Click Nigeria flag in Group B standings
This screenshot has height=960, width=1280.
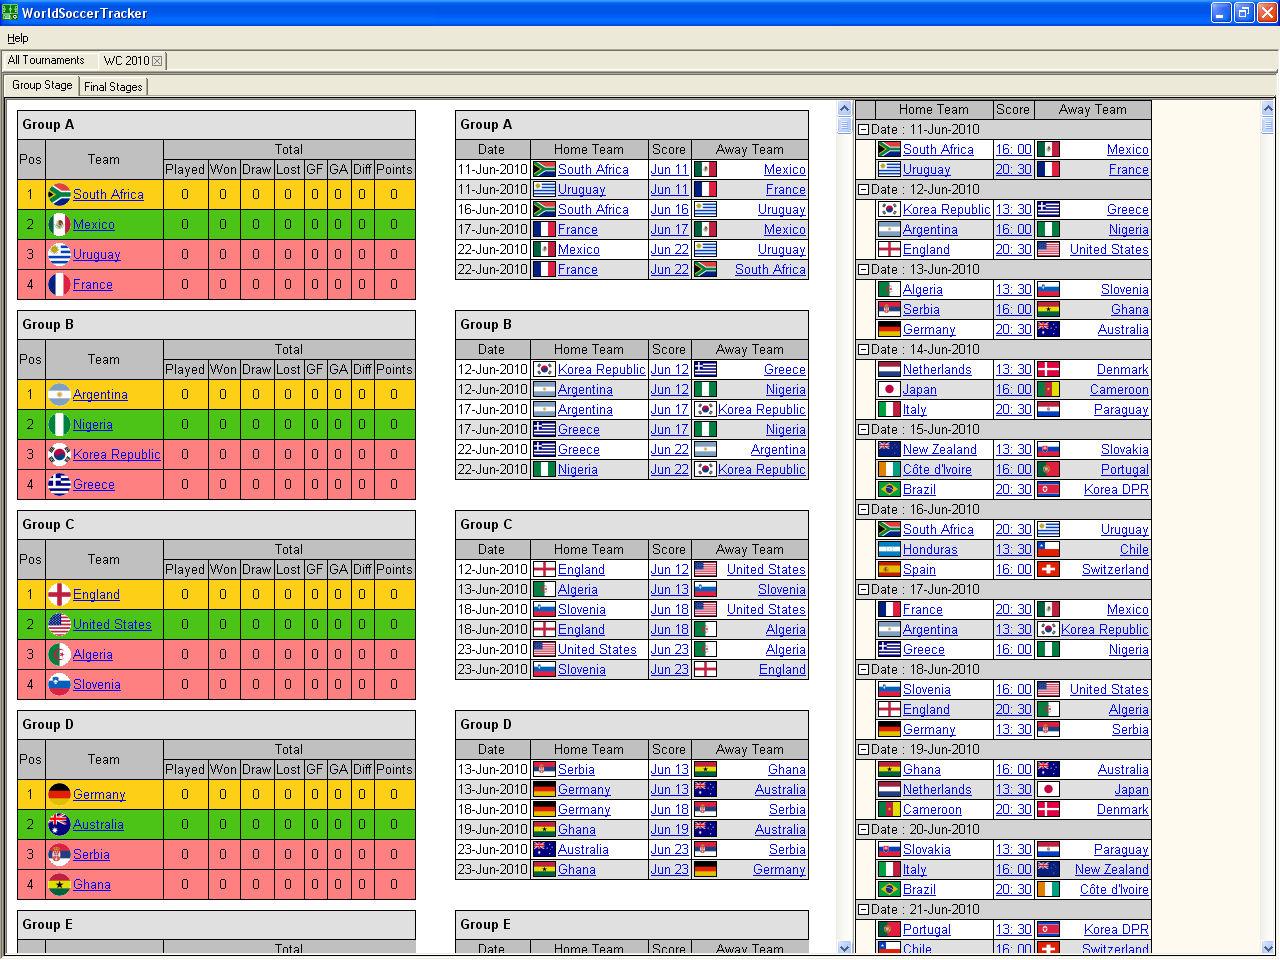coord(59,424)
